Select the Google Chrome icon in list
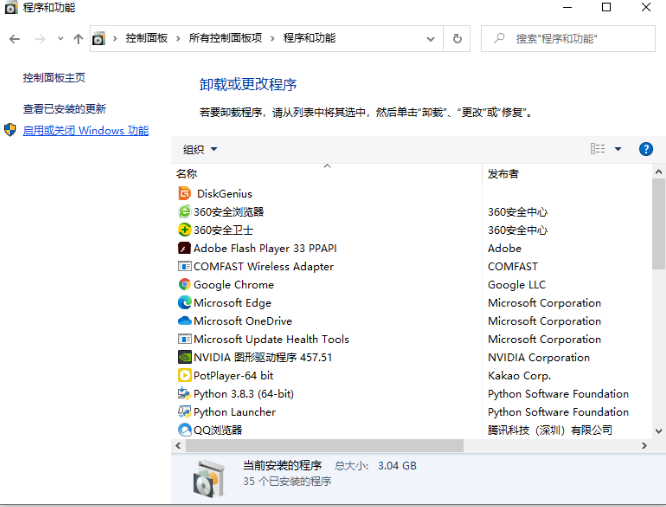666x507 pixels. [x=184, y=285]
